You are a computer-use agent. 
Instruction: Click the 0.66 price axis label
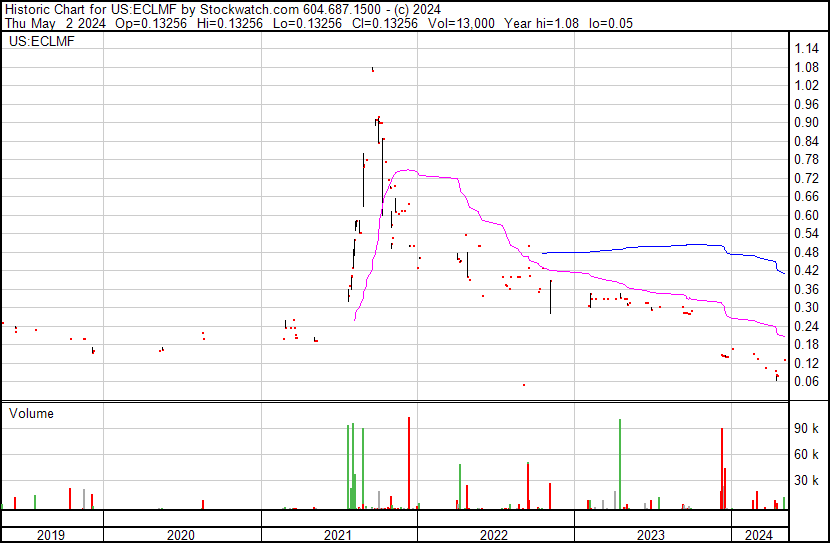tap(807, 197)
